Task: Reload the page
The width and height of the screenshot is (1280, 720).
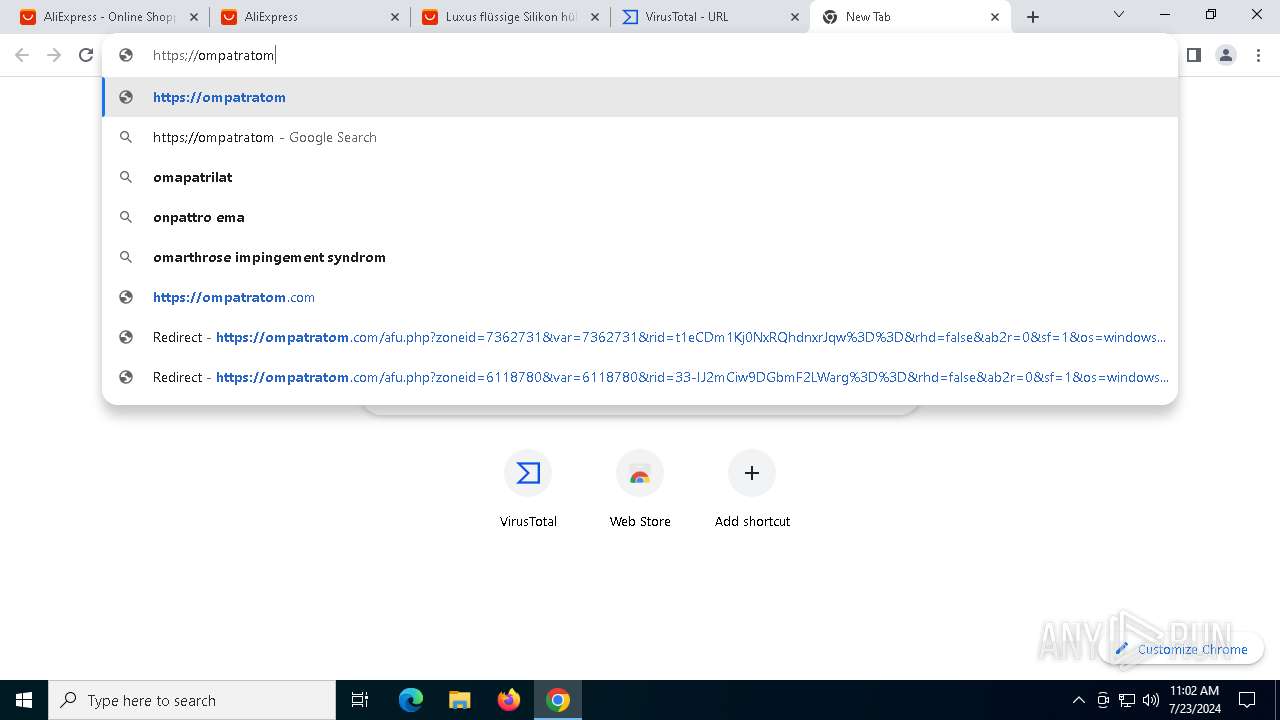Action: 86,55
